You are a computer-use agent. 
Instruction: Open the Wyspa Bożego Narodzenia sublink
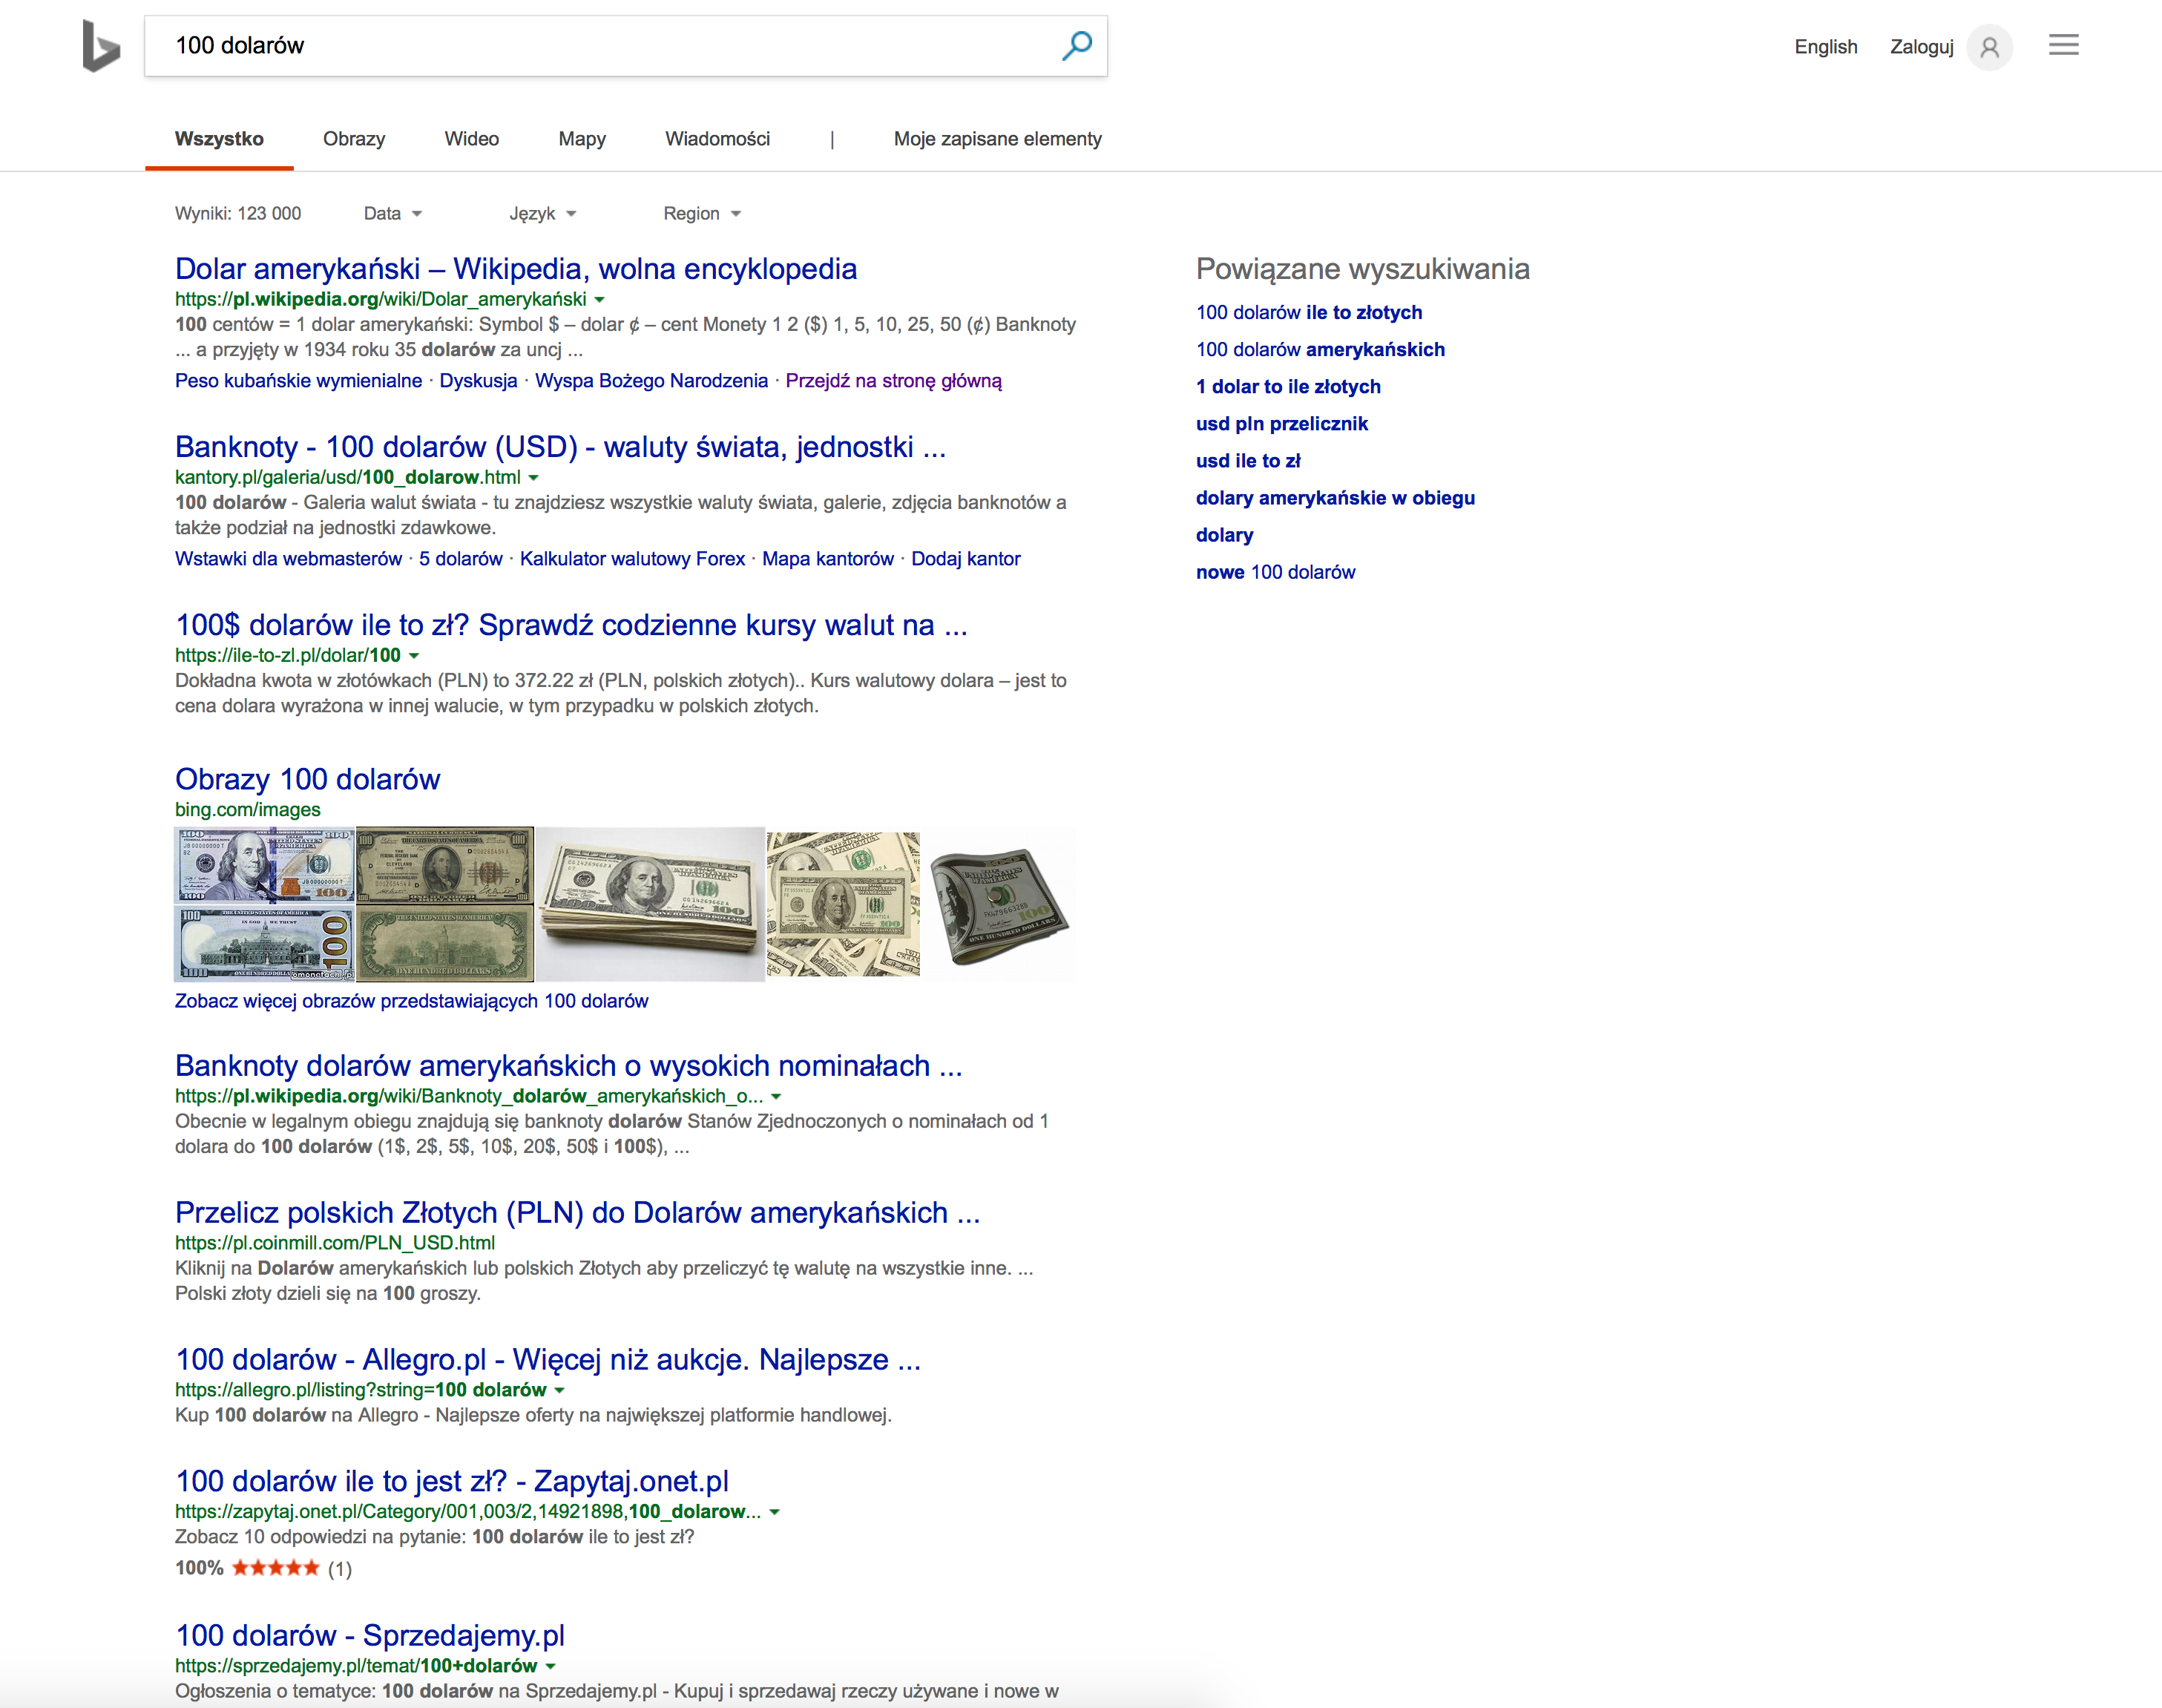pos(651,380)
